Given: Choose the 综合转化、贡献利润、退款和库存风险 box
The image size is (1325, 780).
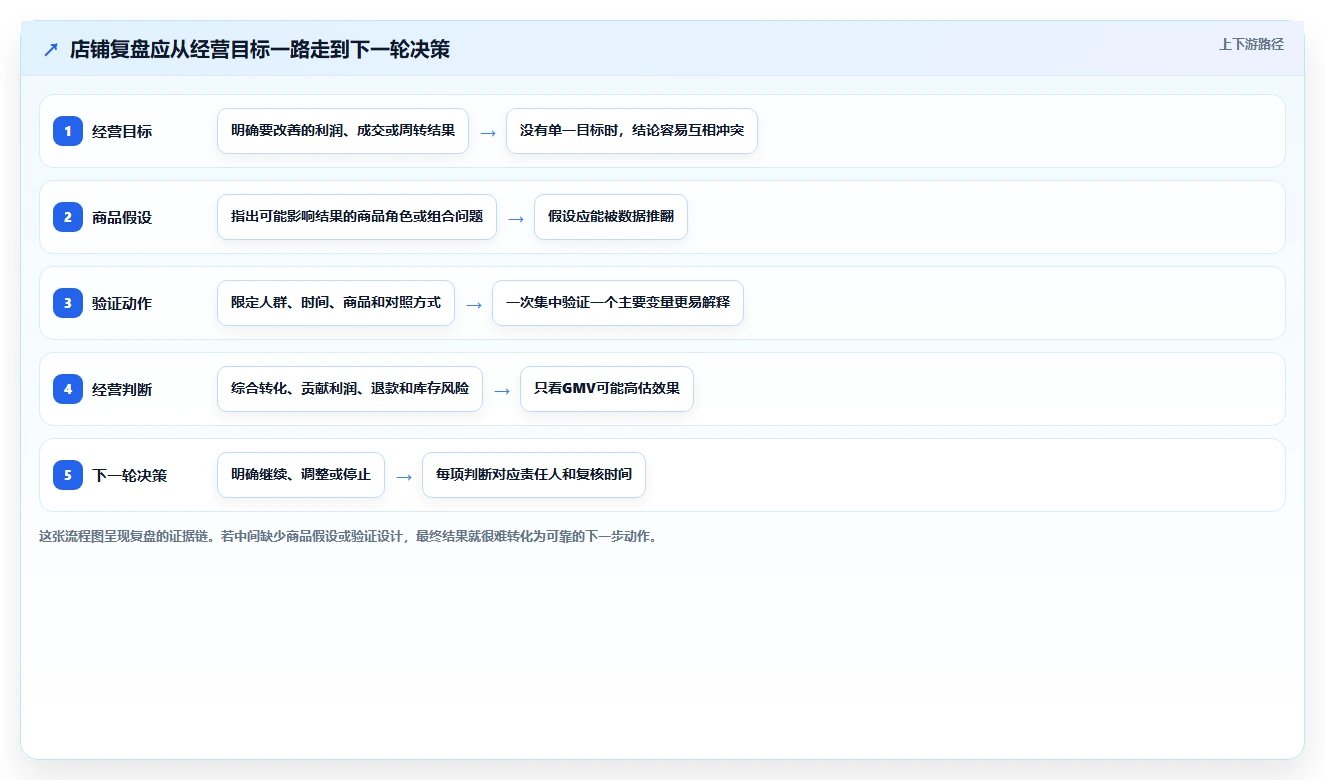Looking at the screenshot, I should point(350,389).
